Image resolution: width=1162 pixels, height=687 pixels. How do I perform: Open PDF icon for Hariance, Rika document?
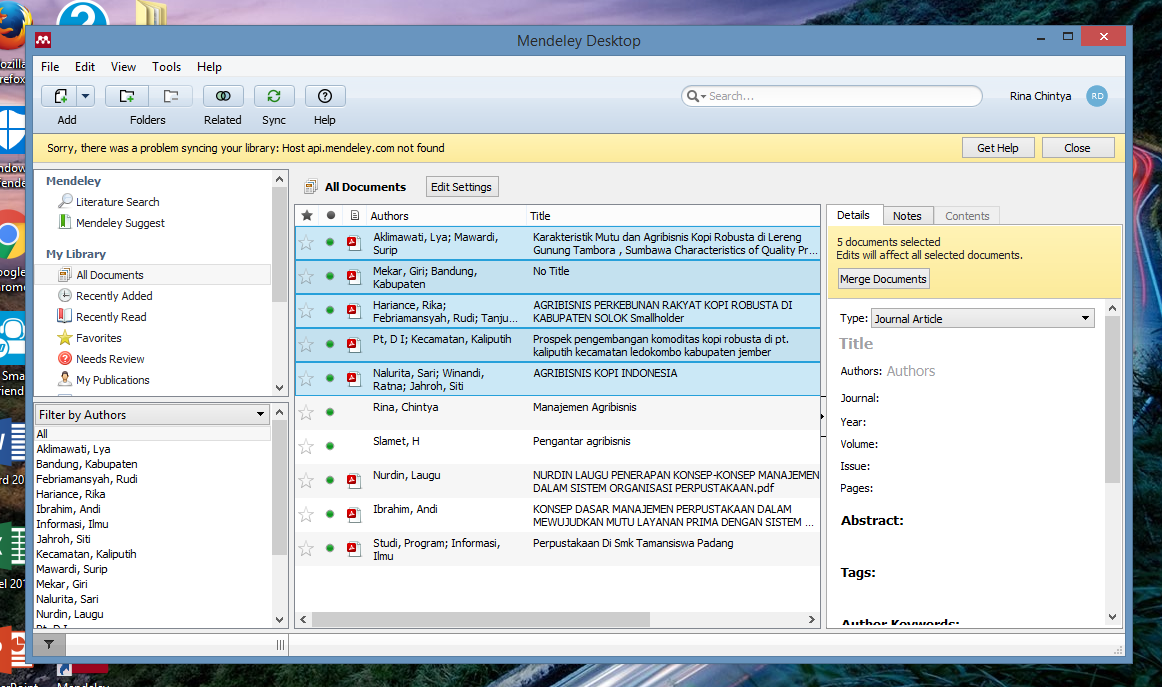(353, 311)
